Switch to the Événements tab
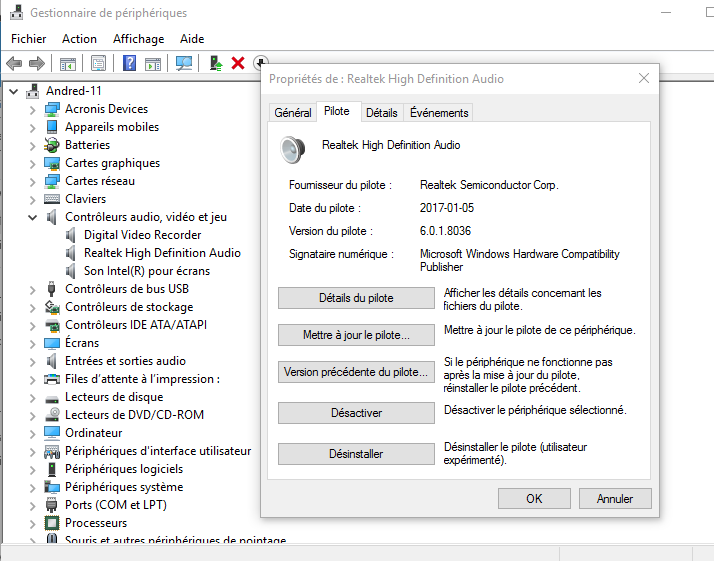The width and height of the screenshot is (714, 561). 439,112
